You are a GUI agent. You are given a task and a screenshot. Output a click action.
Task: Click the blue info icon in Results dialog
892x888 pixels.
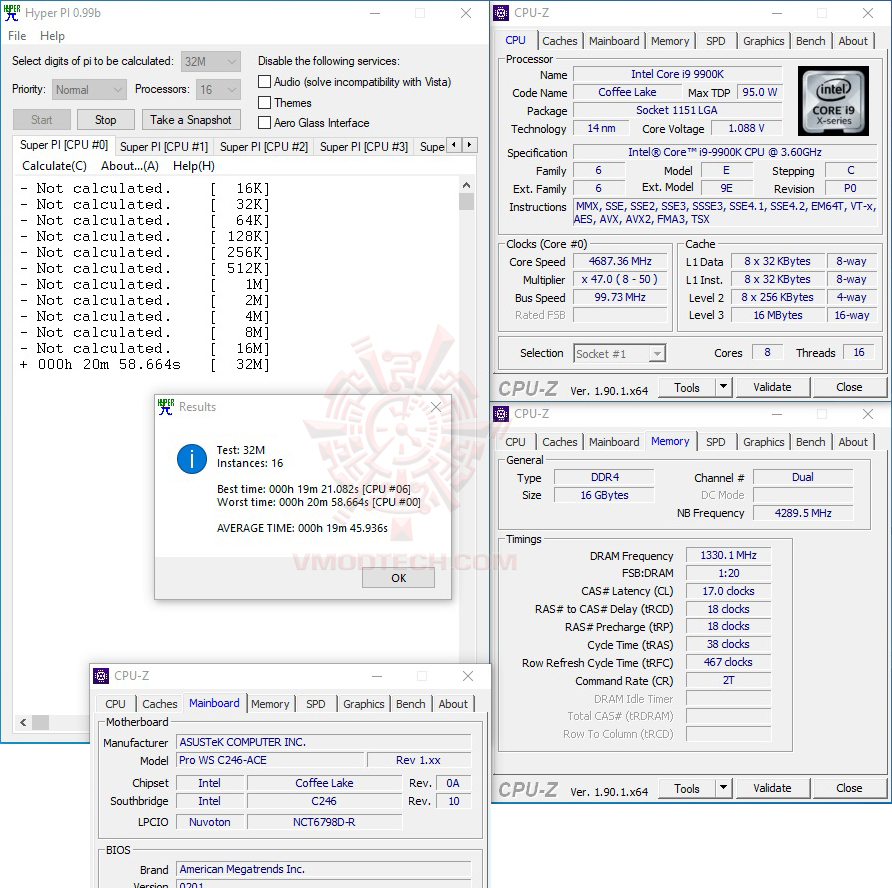click(x=190, y=460)
